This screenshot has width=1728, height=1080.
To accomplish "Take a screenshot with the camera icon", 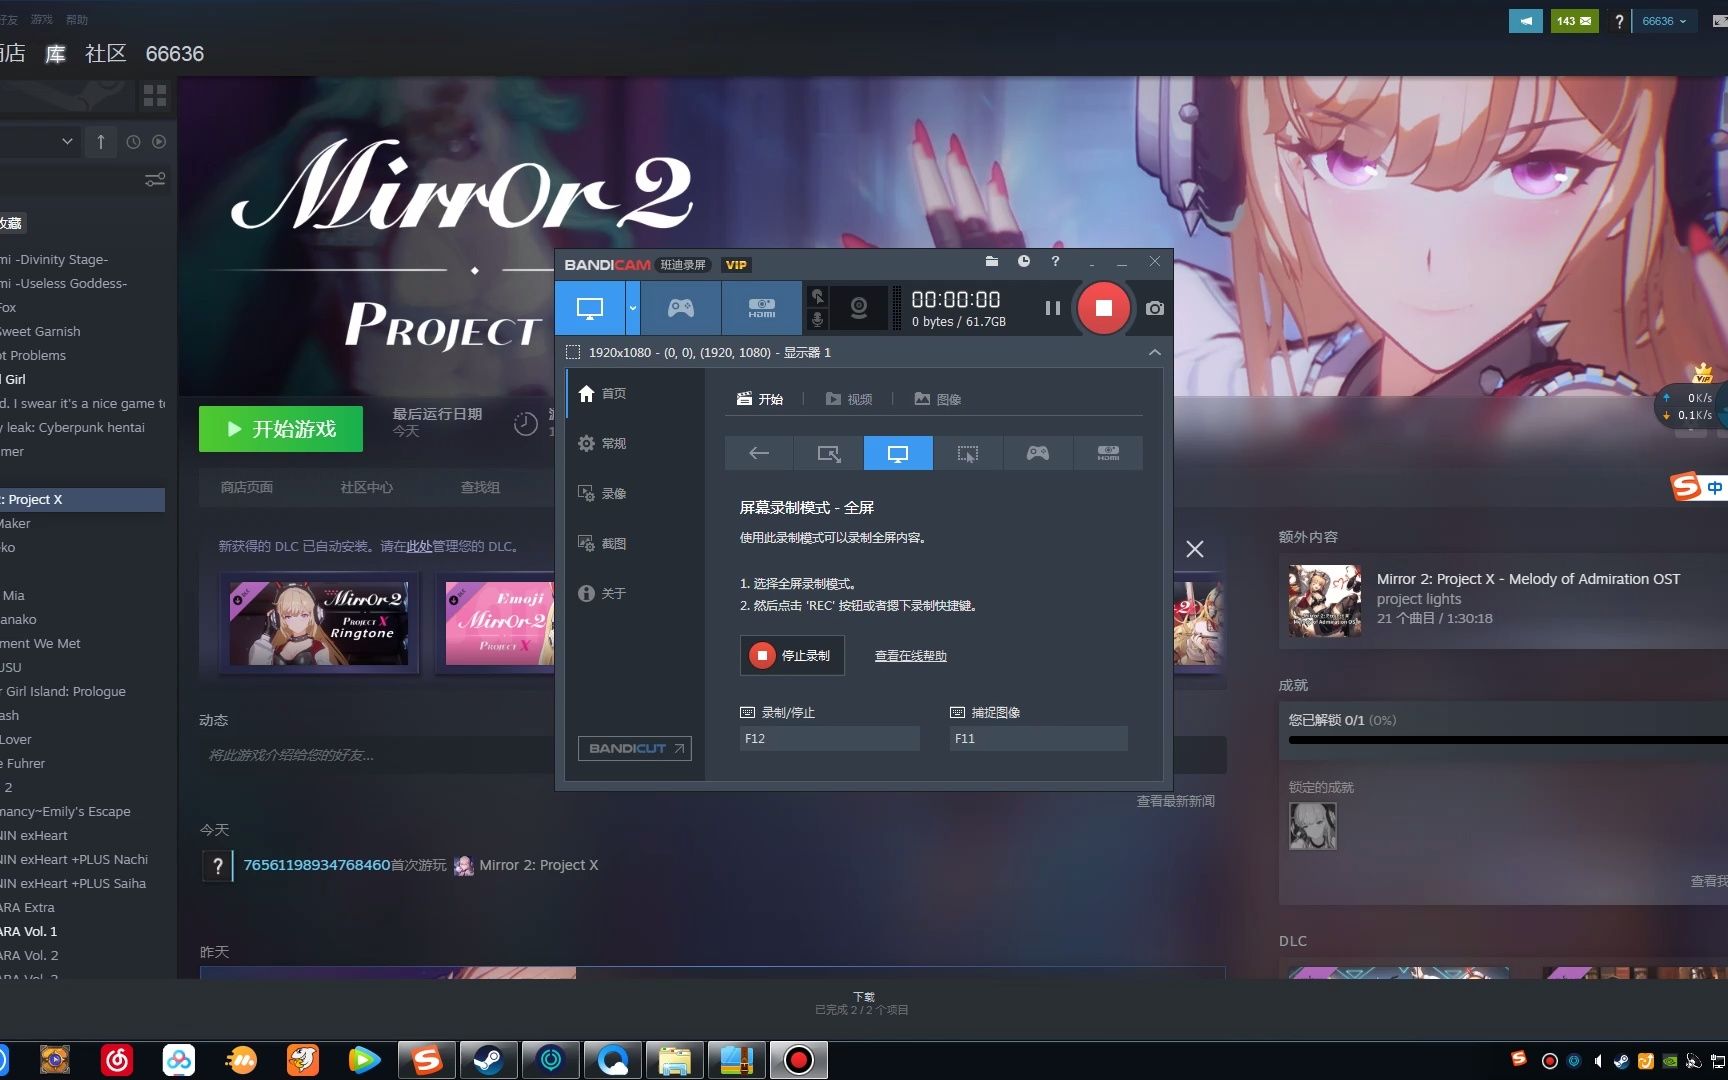I will pyautogui.click(x=1153, y=308).
